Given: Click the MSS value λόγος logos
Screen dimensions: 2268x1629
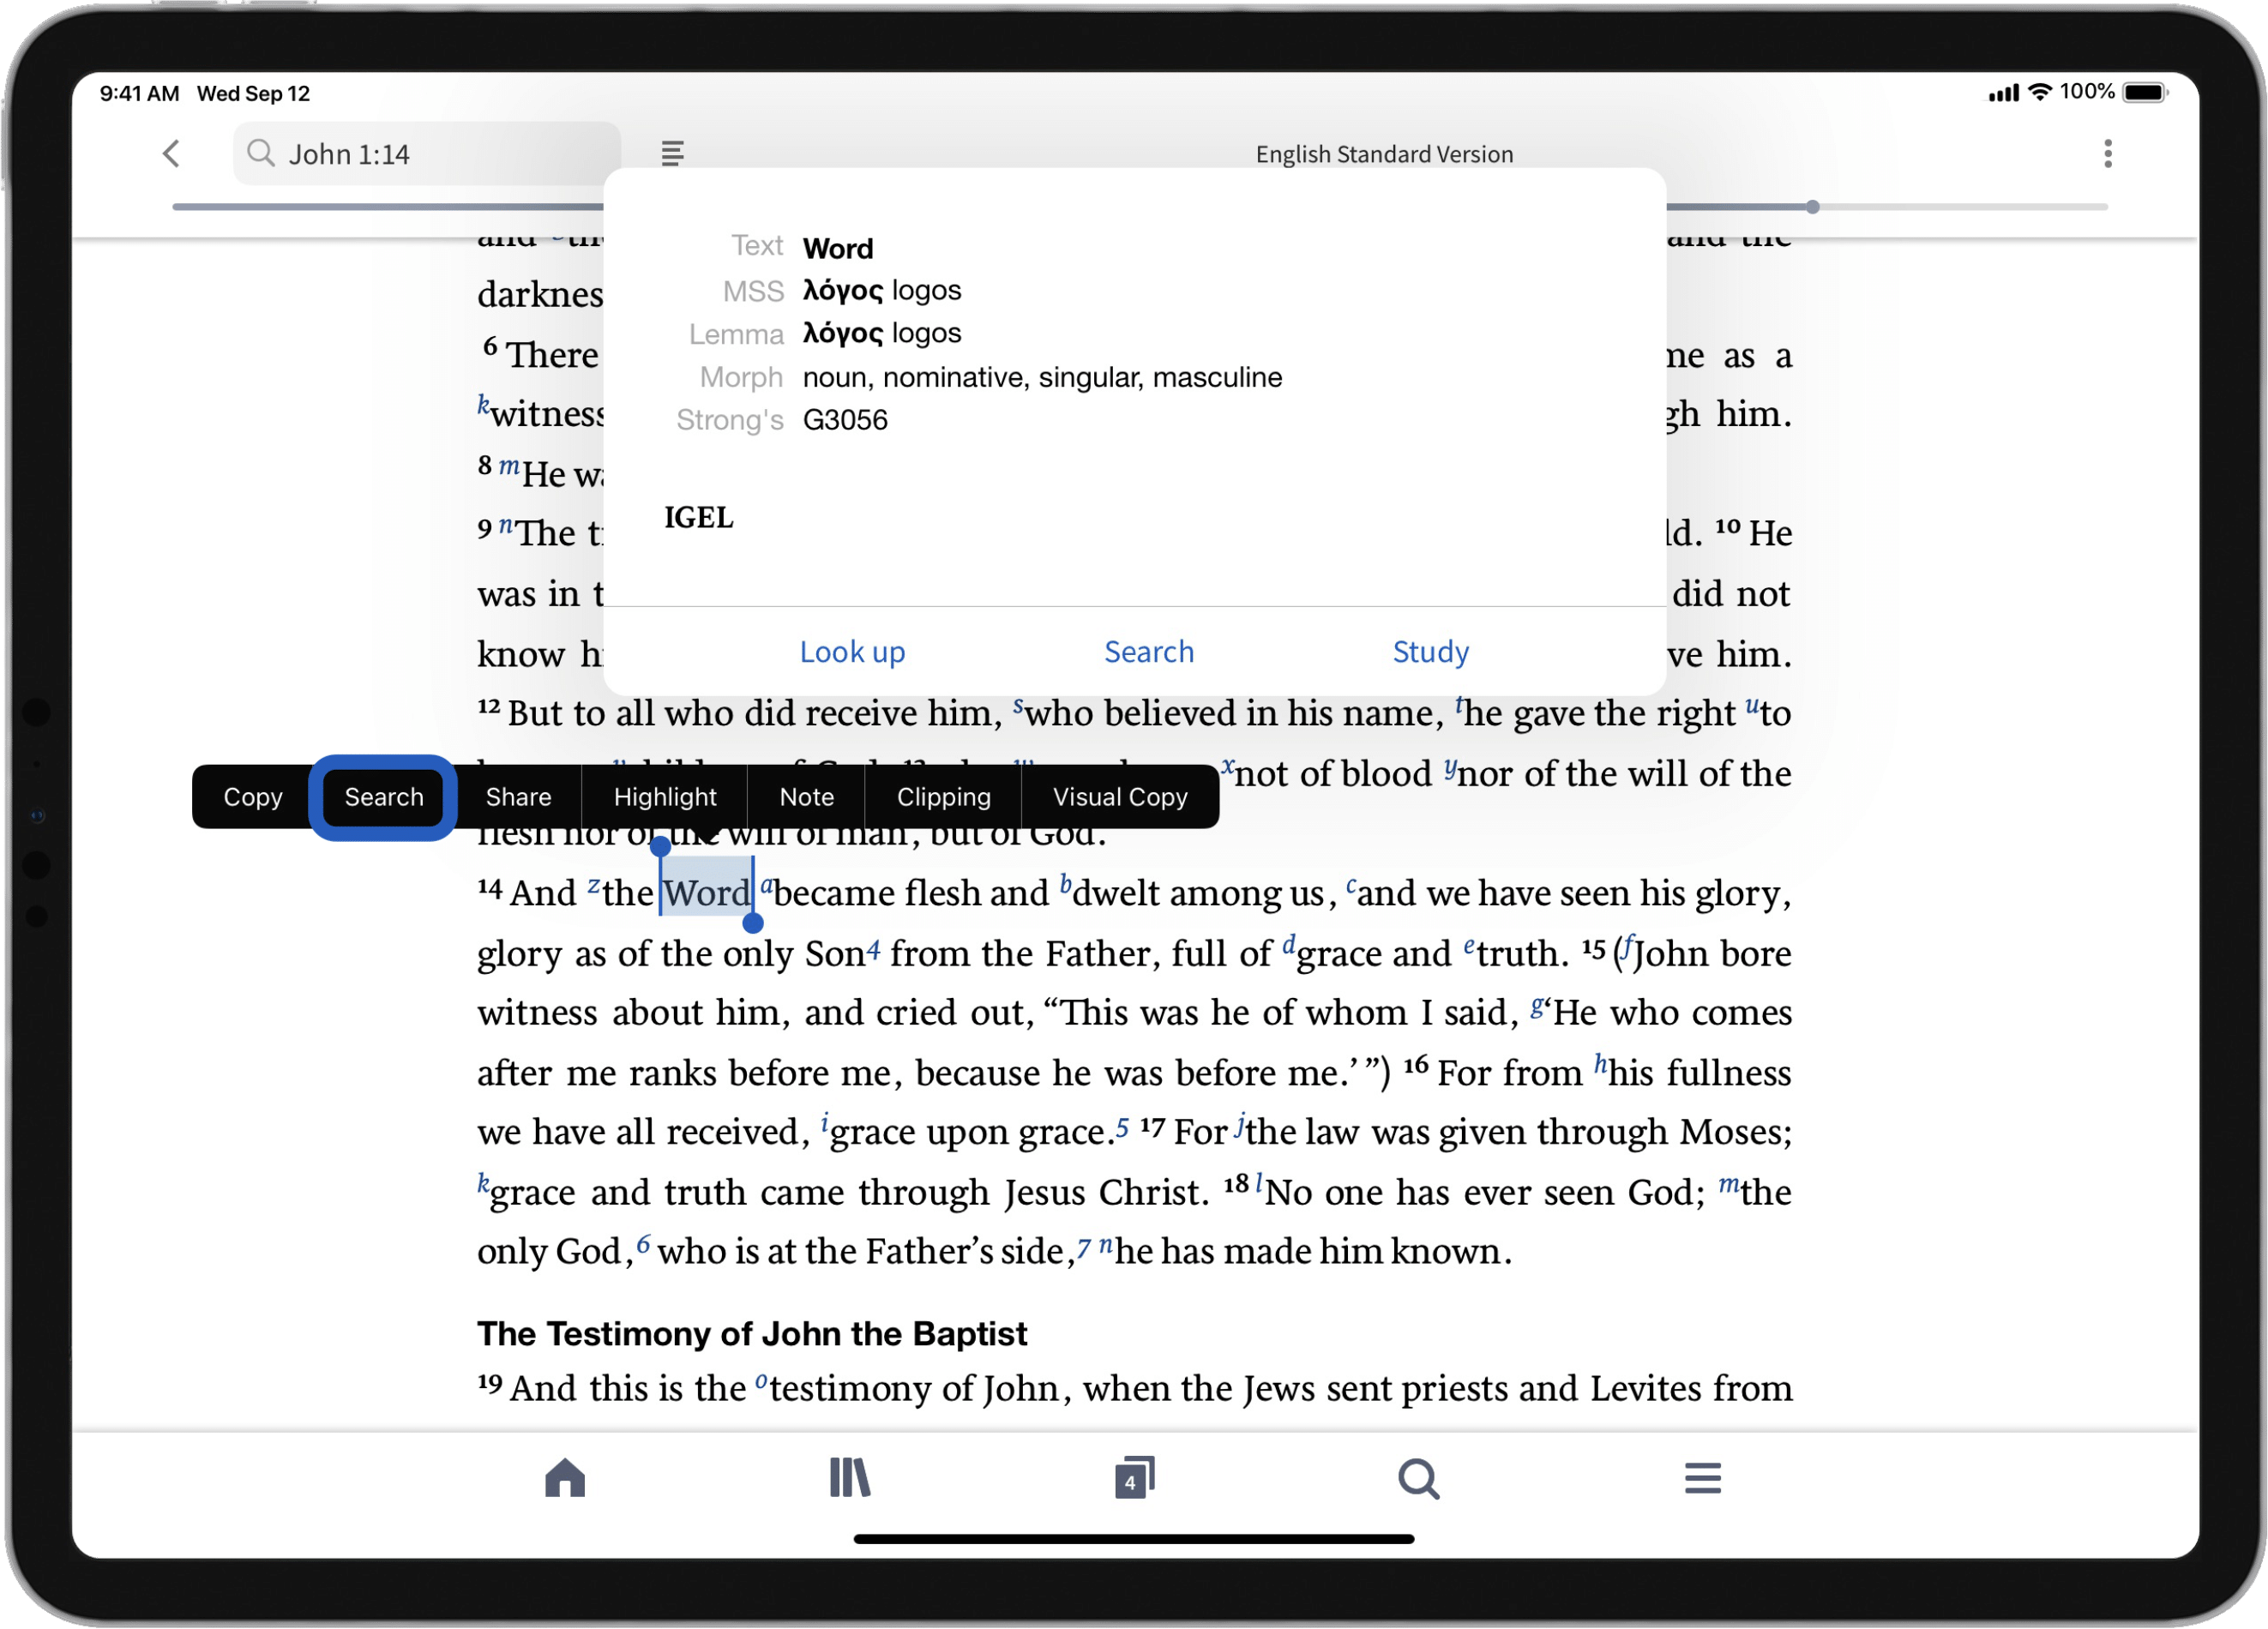Looking at the screenshot, I should [882, 290].
